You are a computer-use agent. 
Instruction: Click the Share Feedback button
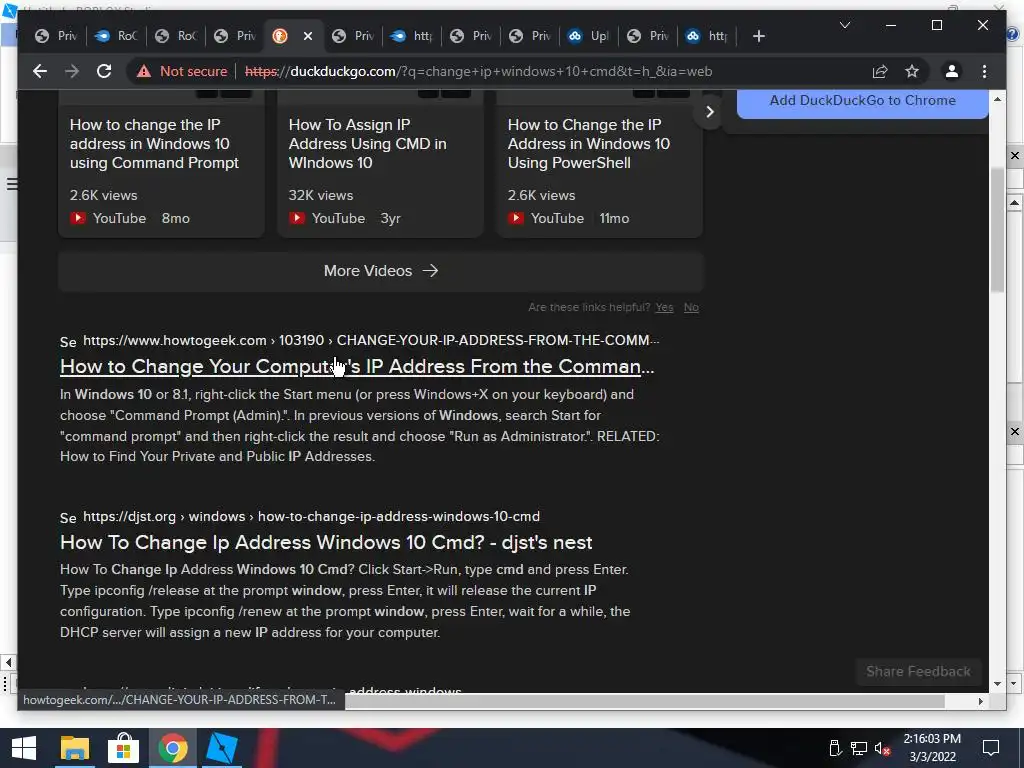coord(918,671)
